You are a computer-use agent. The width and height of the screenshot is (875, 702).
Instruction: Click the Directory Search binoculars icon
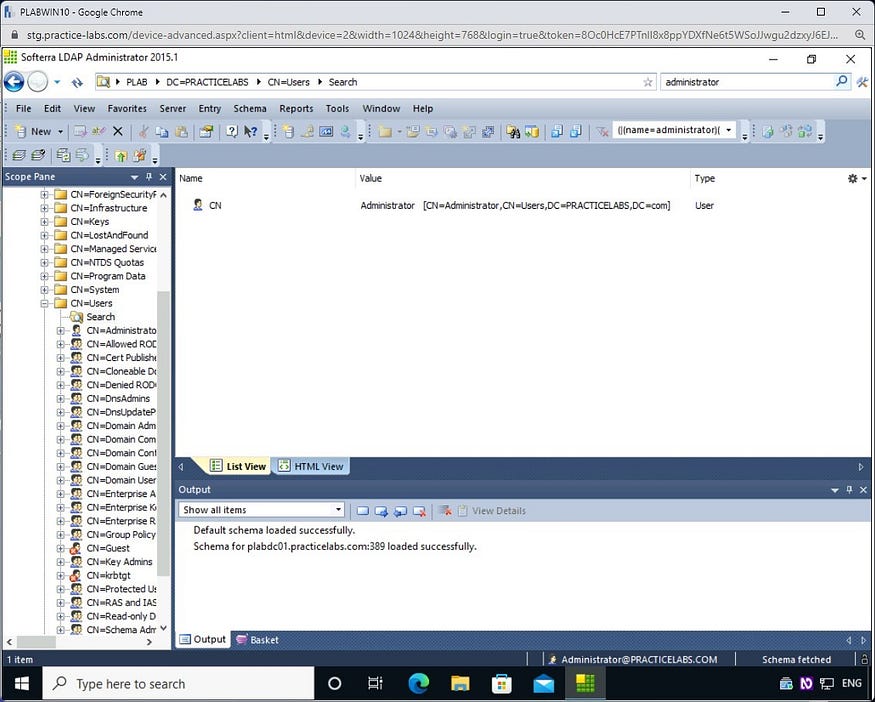coord(513,132)
